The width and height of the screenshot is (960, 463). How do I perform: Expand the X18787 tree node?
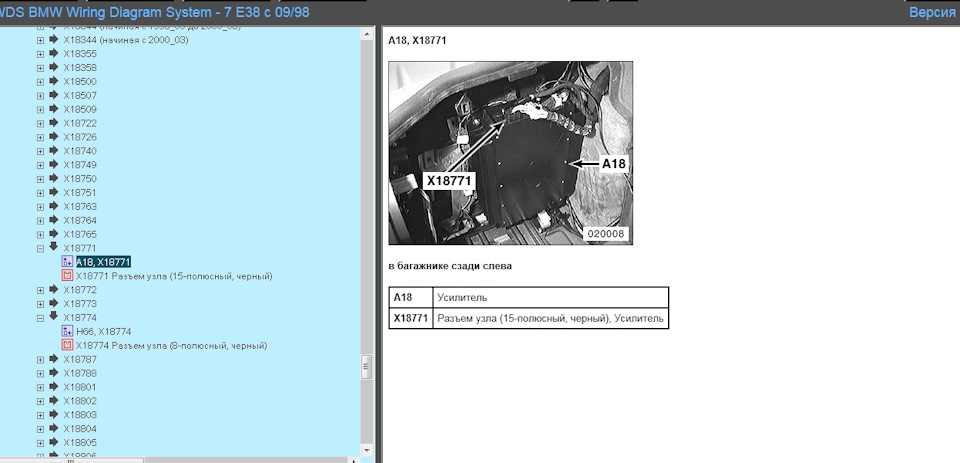coord(40,359)
